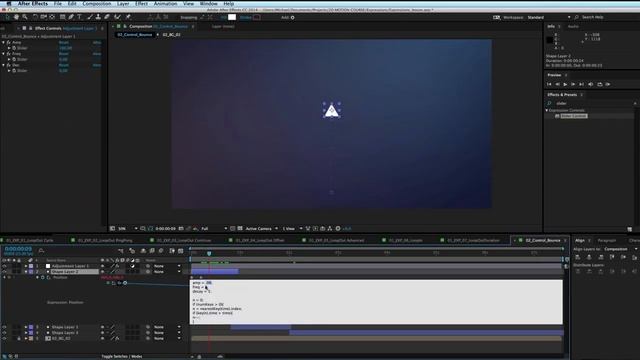Mute audio in Preview panel
This screenshot has width=640, height=360.
[591, 84]
